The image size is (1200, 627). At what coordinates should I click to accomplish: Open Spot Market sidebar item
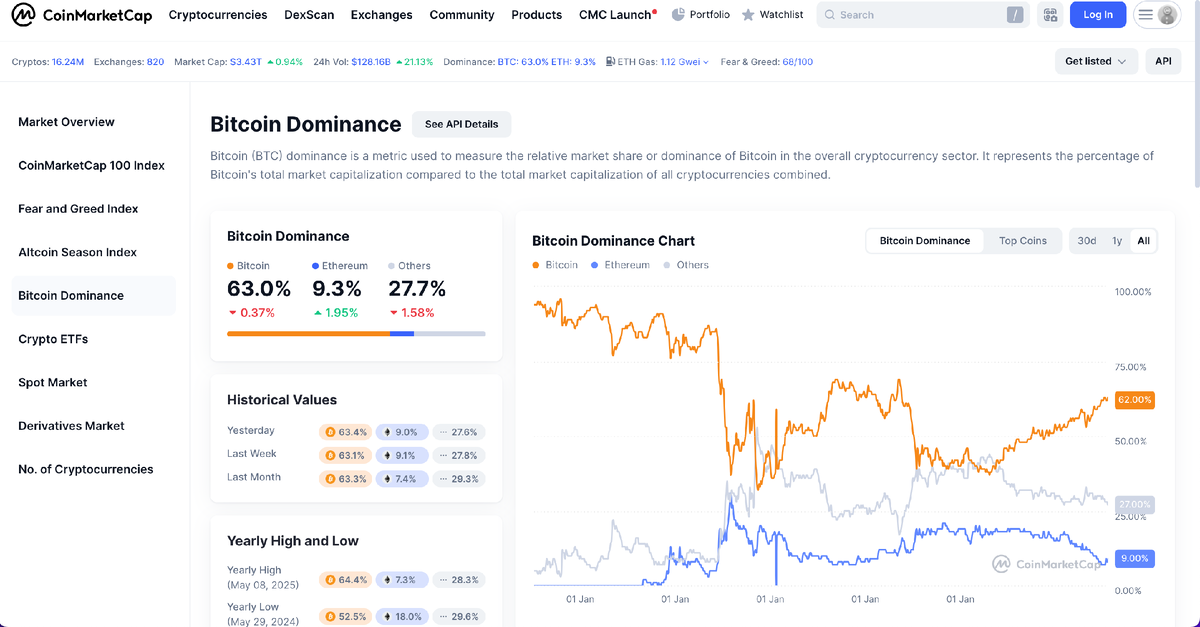point(52,382)
